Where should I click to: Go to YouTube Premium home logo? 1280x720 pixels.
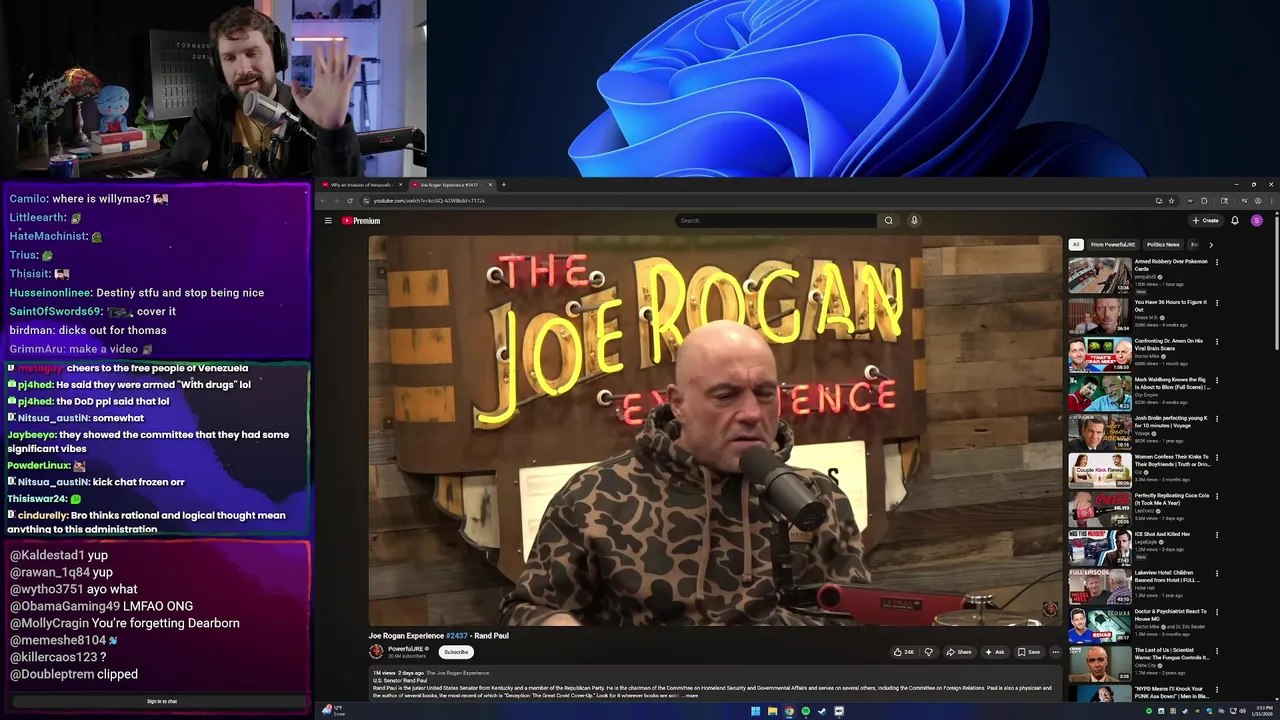pos(361,220)
